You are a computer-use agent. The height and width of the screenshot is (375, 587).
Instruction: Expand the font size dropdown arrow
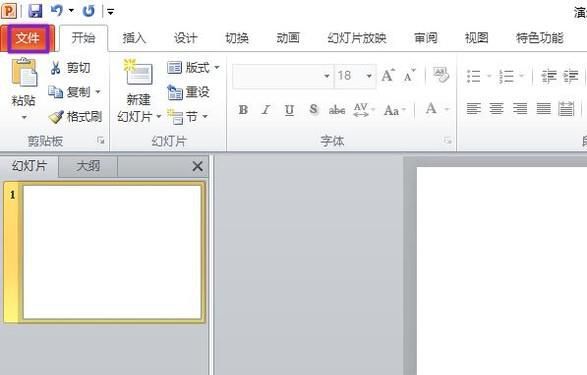(x=369, y=76)
